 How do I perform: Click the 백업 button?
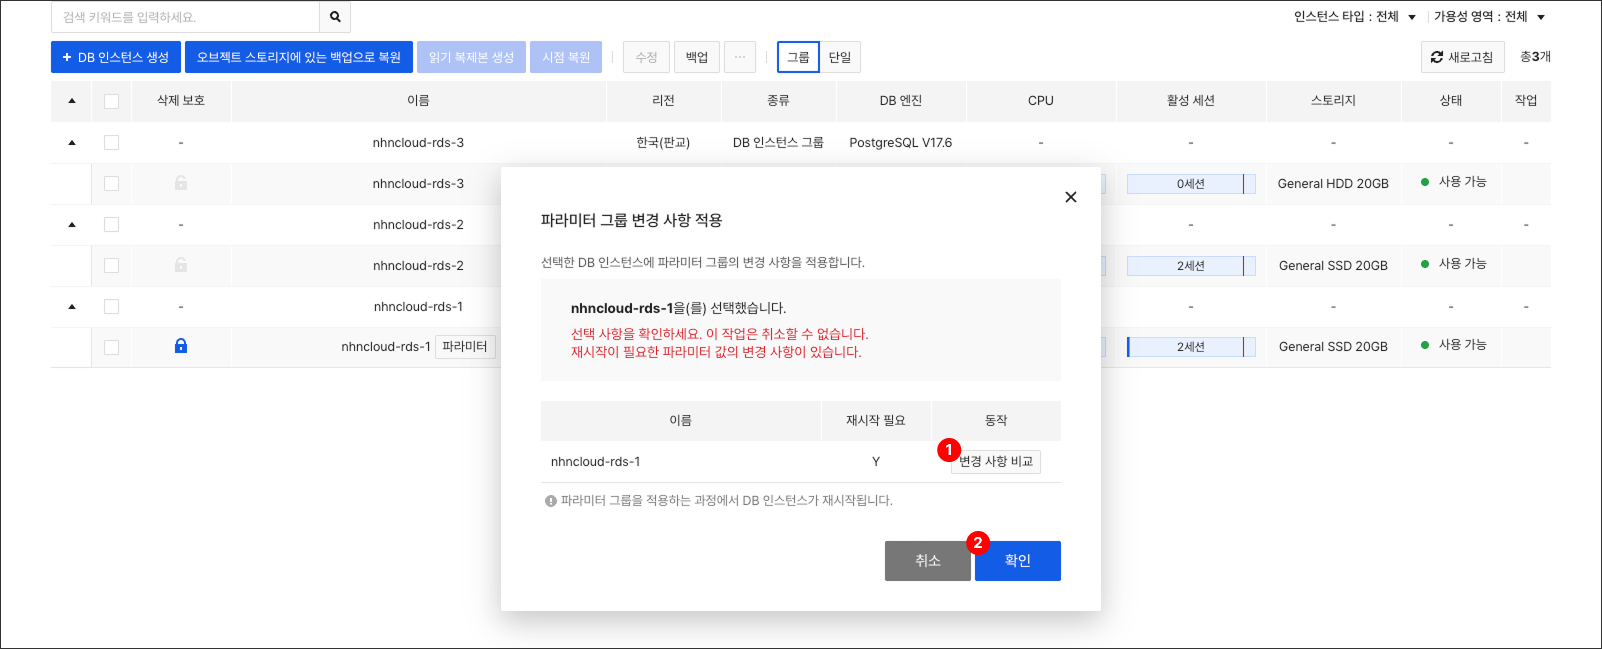coord(697,57)
